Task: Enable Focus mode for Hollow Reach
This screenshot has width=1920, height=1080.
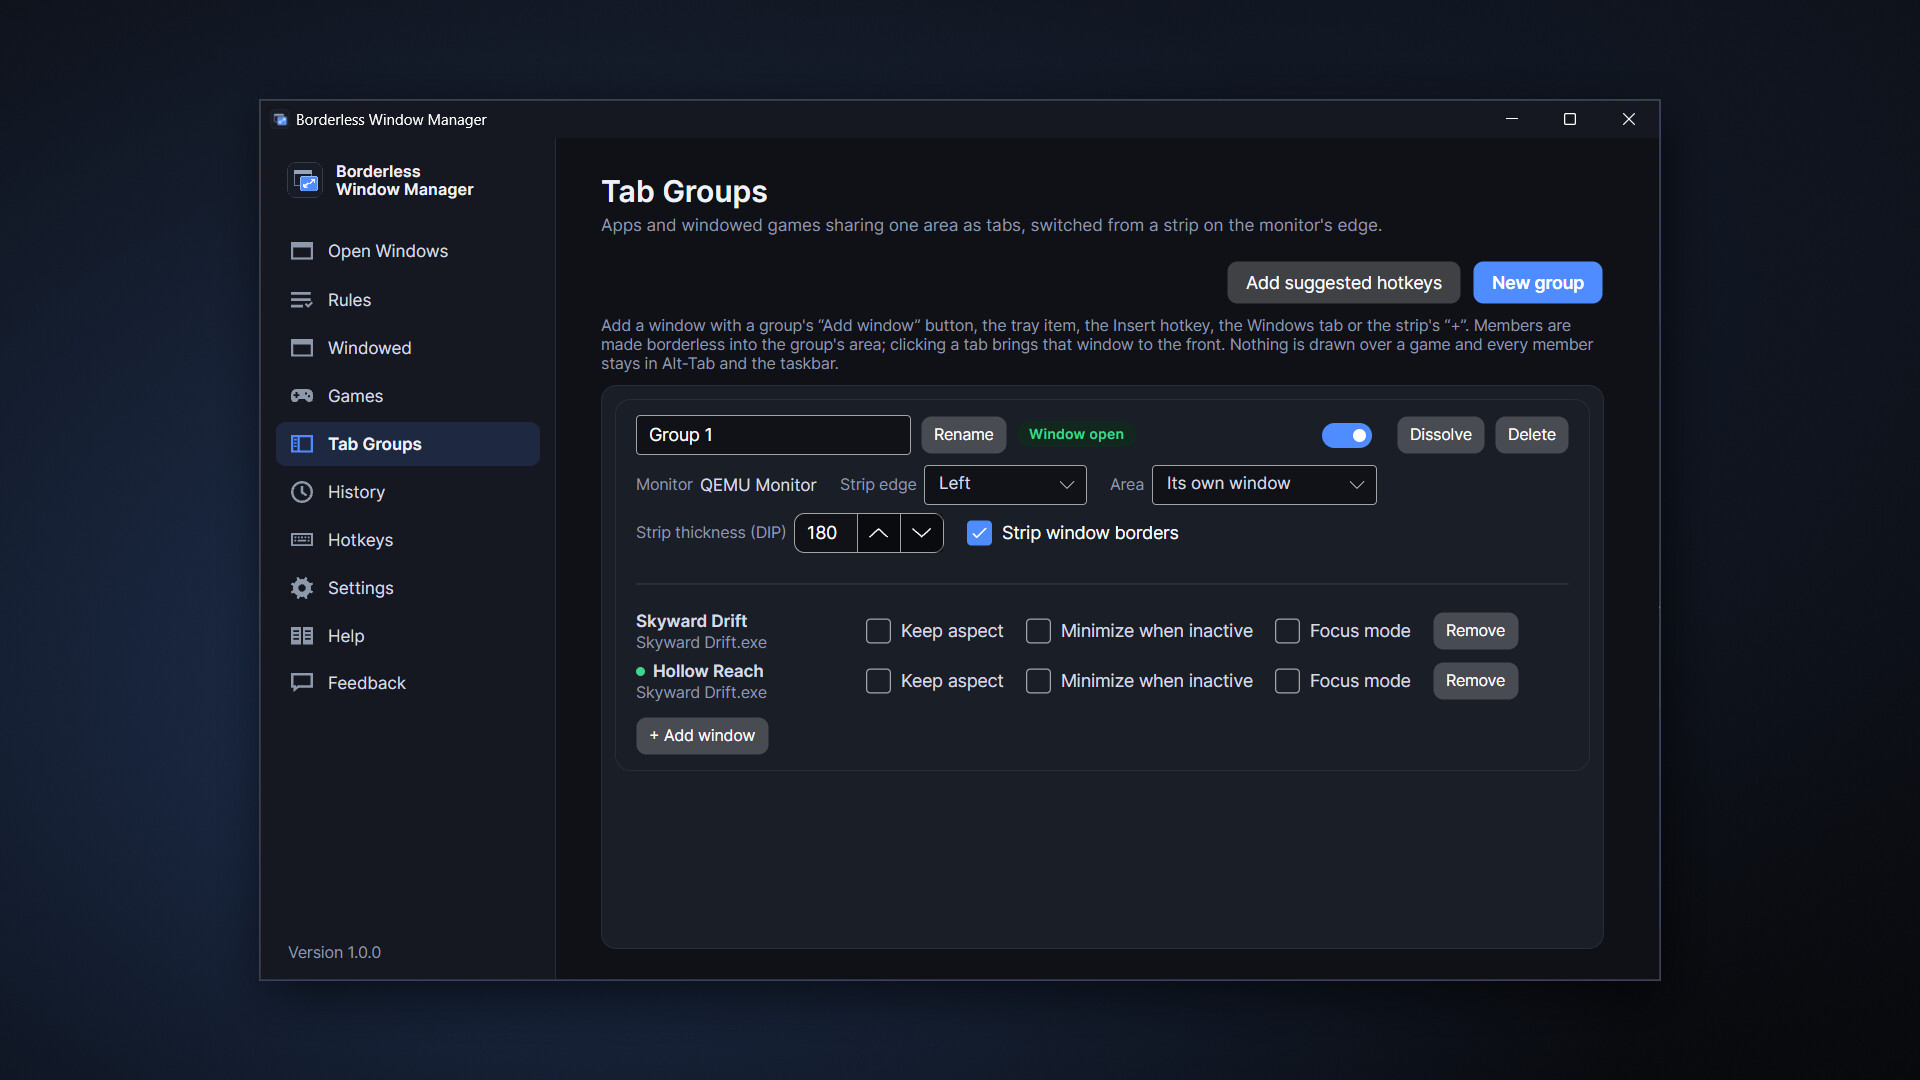Action: pyautogui.click(x=1287, y=681)
